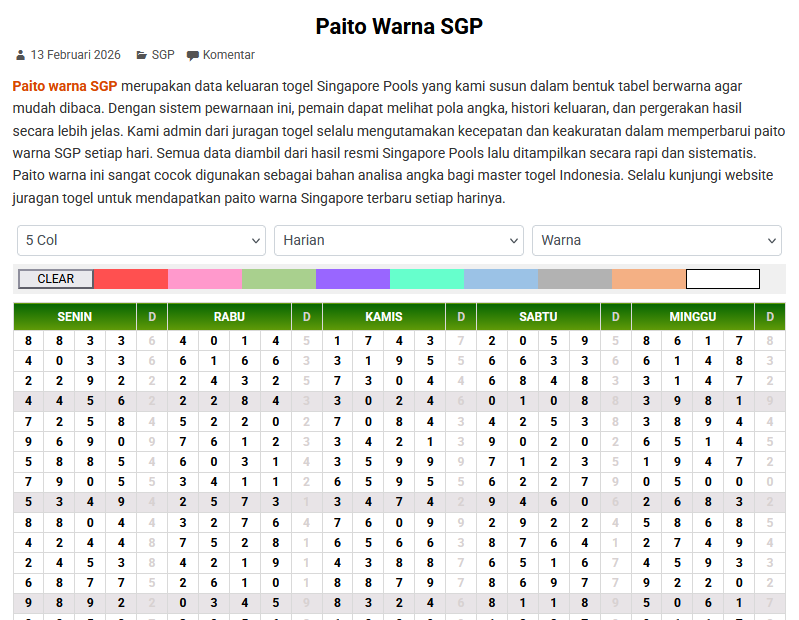Click the D header after KAMIS
Viewport: 799px width, 620px height.
pyautogui.click(x=461, y=317)
